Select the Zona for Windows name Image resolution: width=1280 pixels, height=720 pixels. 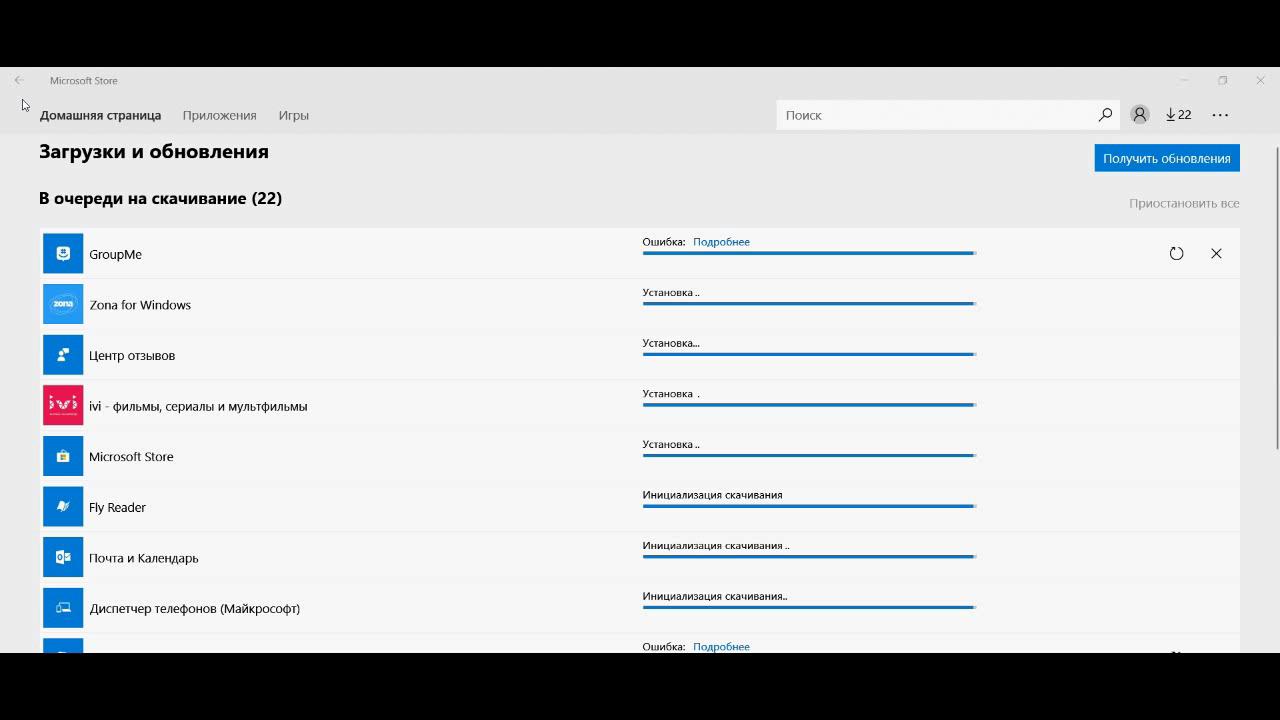click(140, 305)
